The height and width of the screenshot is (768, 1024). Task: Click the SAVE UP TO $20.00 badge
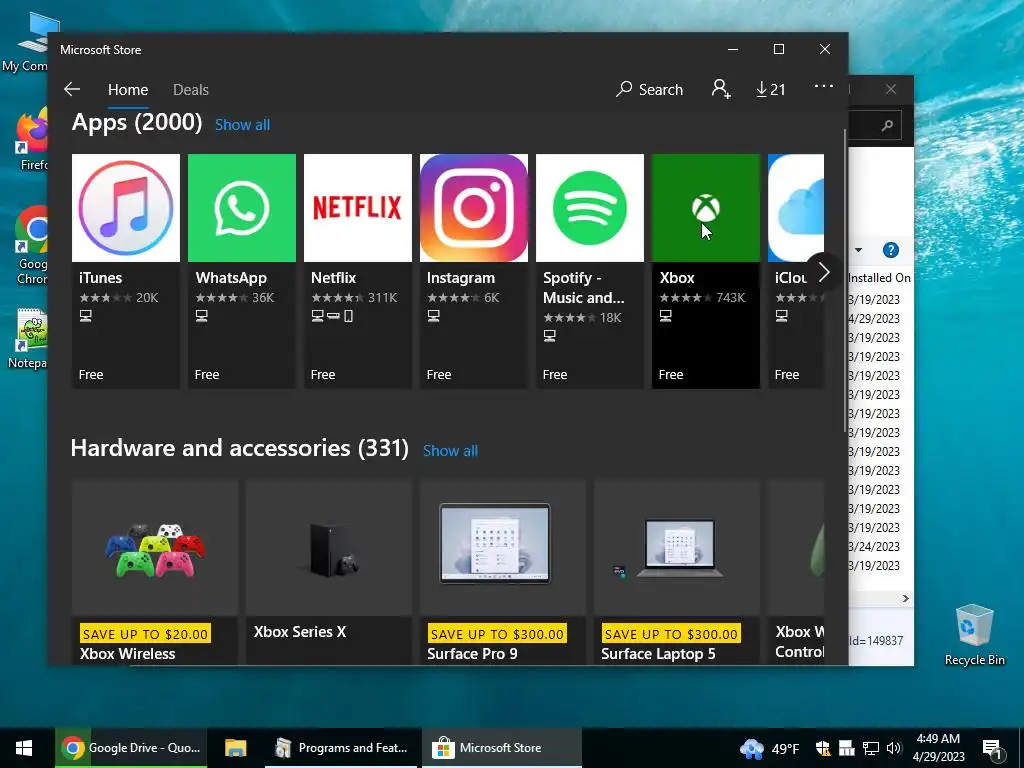pos(145,633)
